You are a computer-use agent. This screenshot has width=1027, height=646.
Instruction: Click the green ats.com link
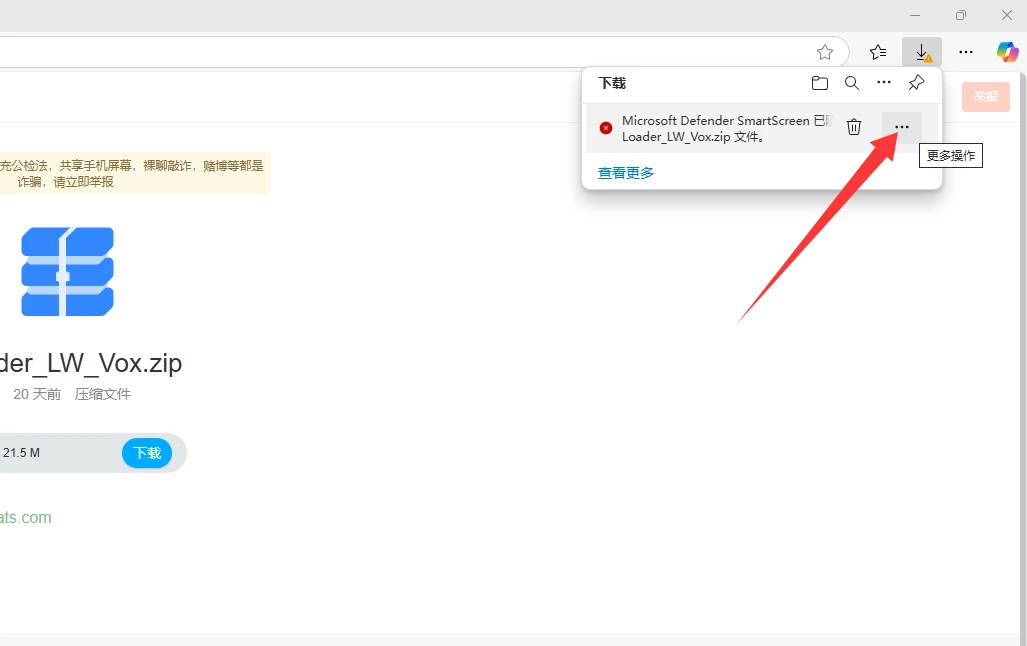(x=26, y=517)
